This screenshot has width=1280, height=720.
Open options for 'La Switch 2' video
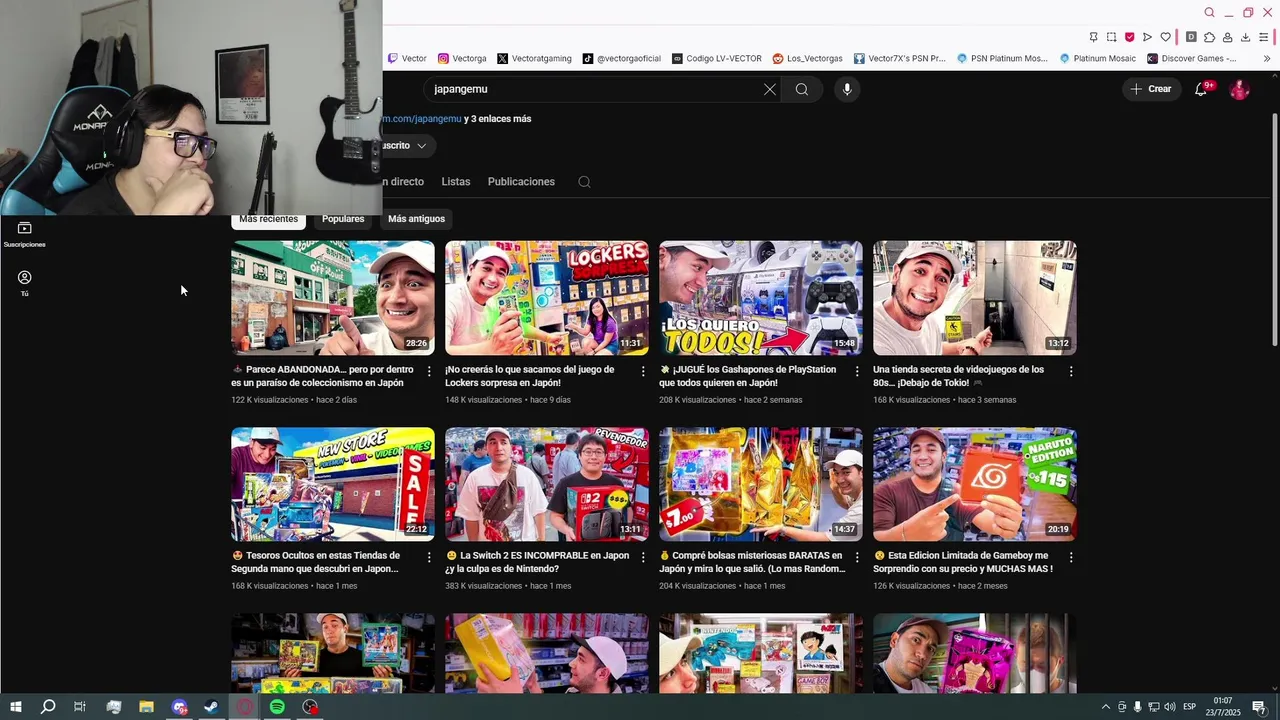(x=643, y=557)
